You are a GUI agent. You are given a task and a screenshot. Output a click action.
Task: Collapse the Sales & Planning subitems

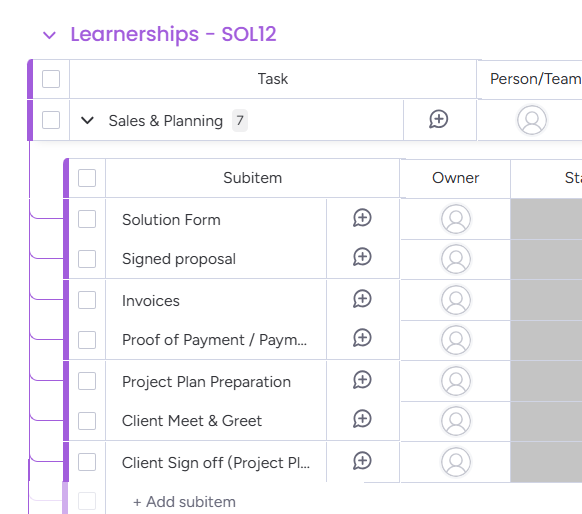tap(88, 120)
